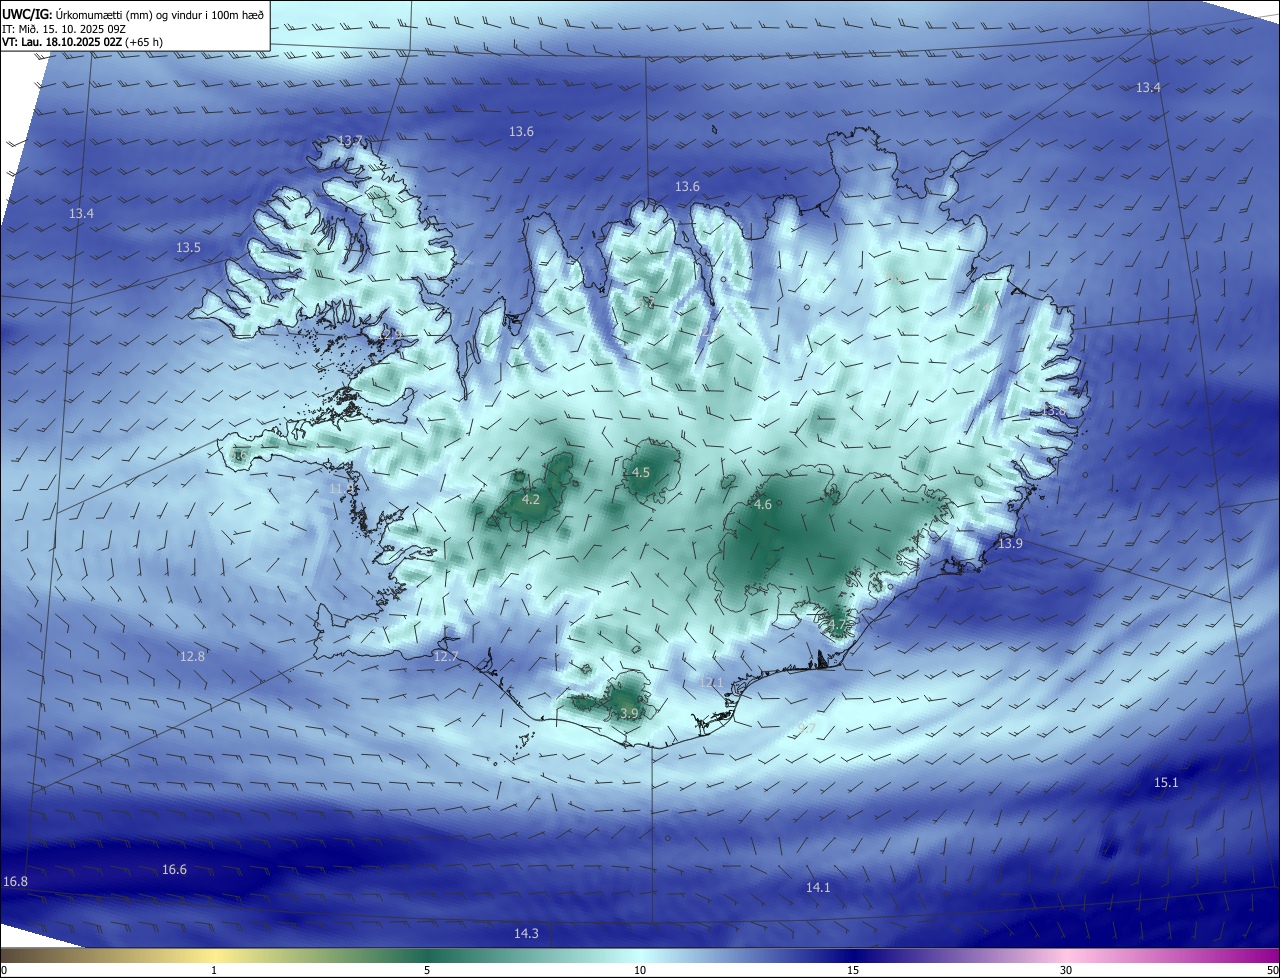The width and height of the screenshot is (1280, 978).
Task: Pick the 3.9 value in the south
Action: click(629, 713)
